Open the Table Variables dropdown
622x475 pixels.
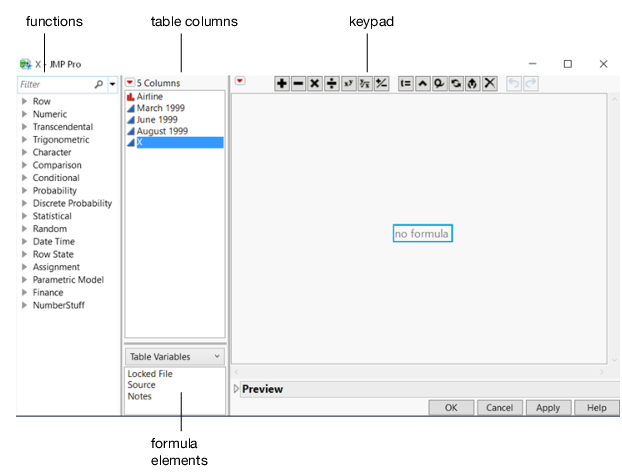tap(175, 357)
